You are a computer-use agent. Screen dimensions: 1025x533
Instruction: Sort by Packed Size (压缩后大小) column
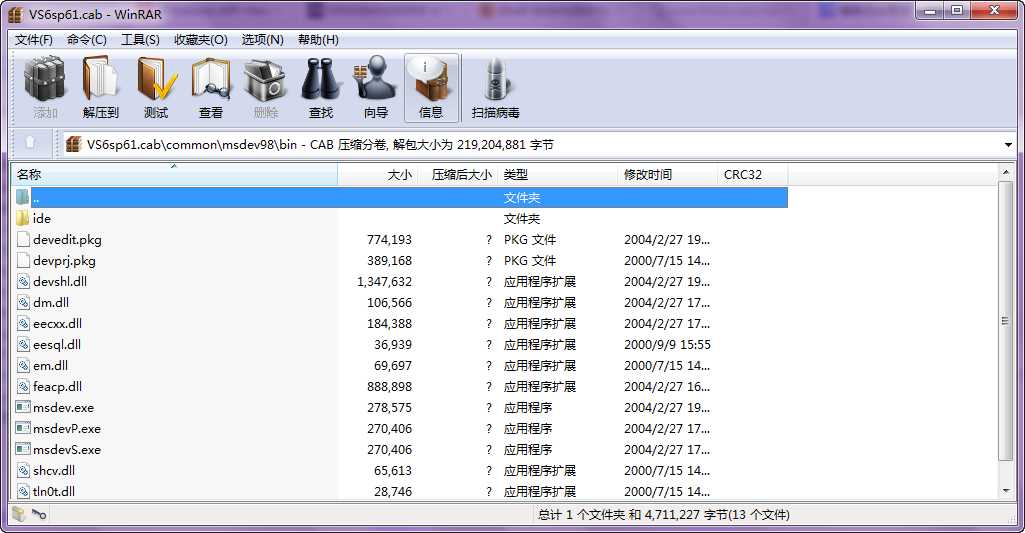[x=459, y=175]
